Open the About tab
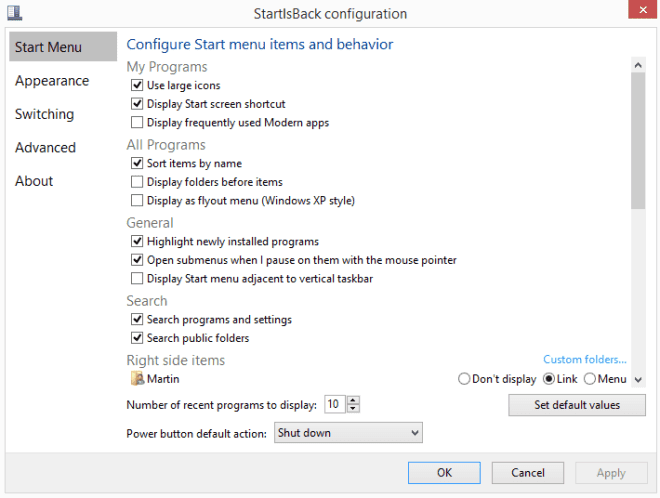 pyautogui.click(x=34, y=181)
